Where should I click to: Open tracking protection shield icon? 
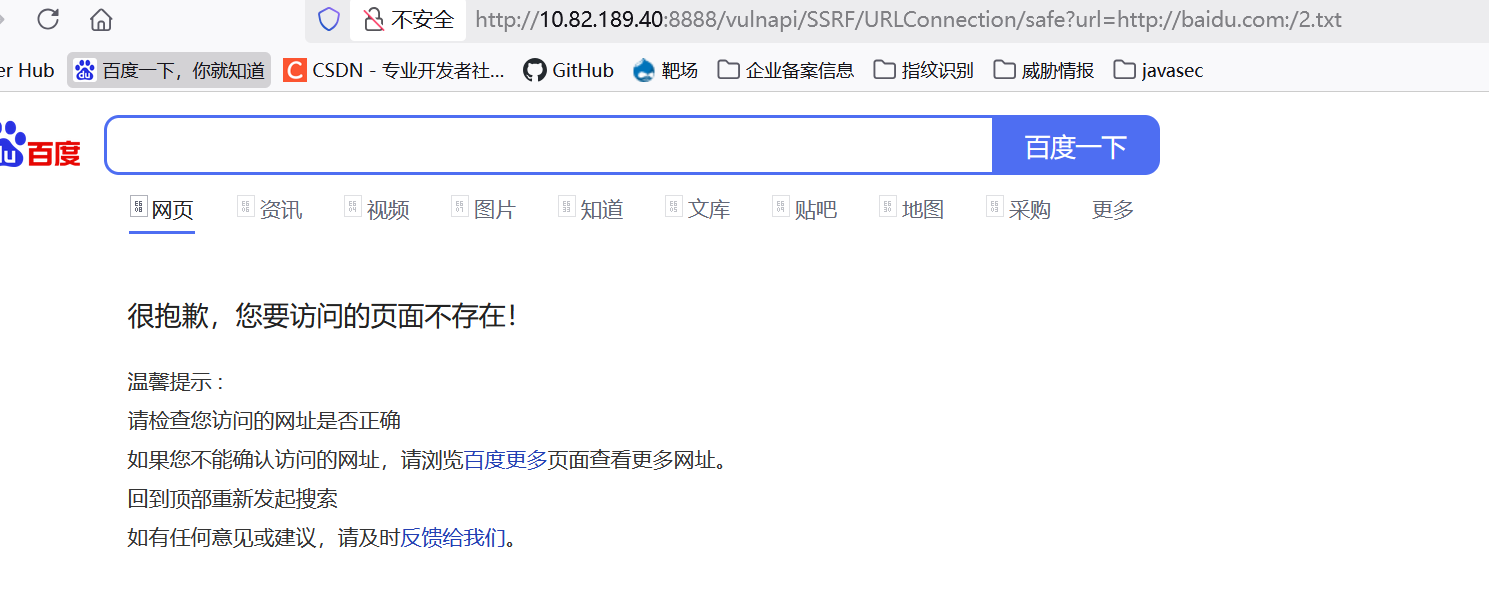328,19
